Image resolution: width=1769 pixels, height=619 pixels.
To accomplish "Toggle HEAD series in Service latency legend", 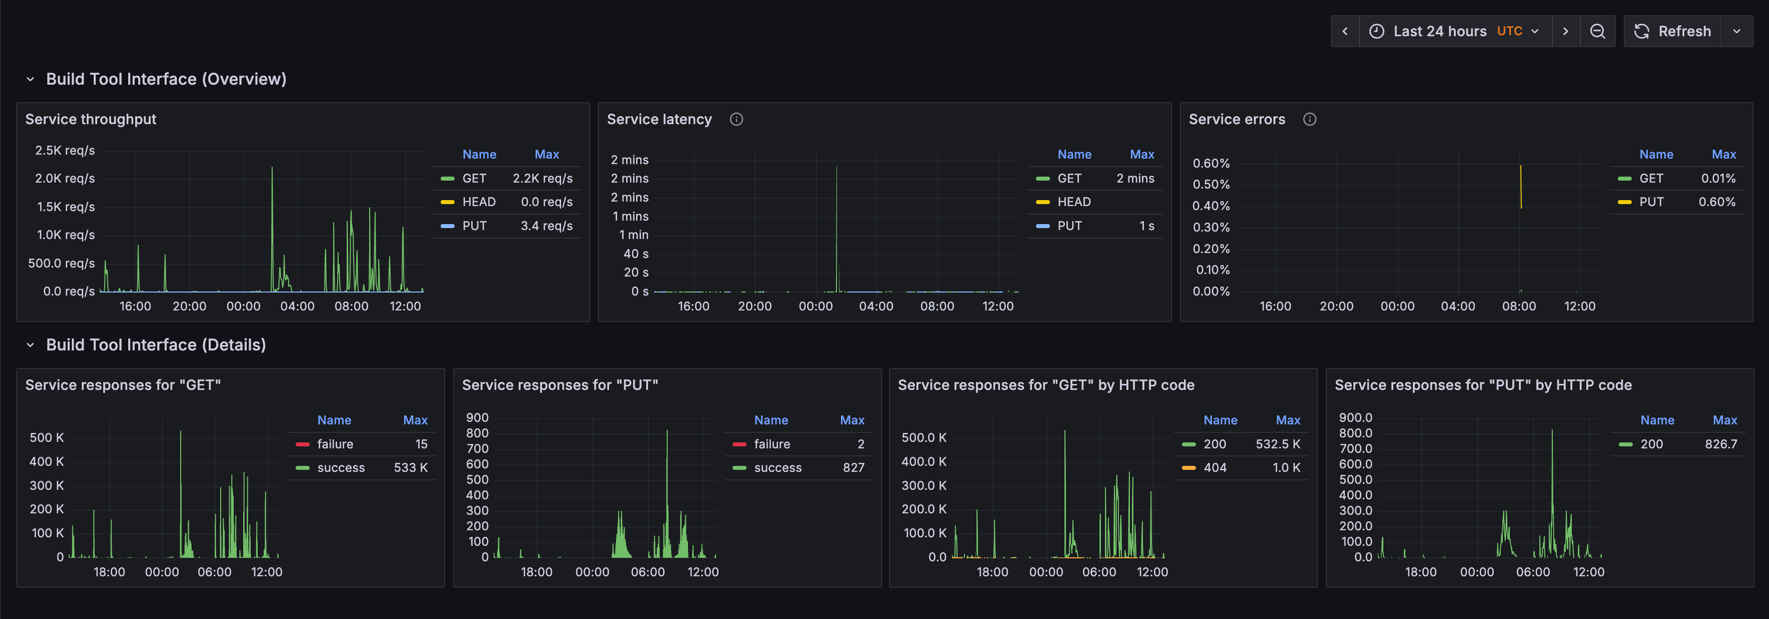I will (x=1074, y=202).
